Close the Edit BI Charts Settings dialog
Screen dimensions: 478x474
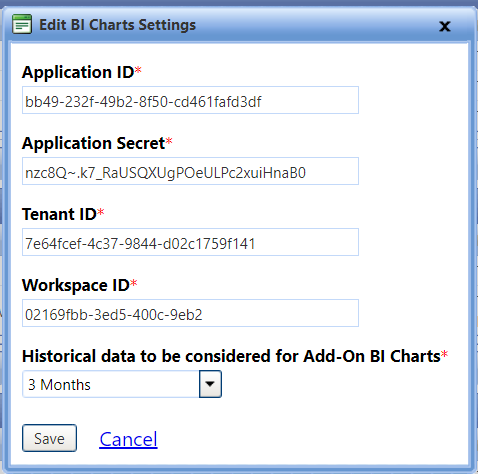445,26
